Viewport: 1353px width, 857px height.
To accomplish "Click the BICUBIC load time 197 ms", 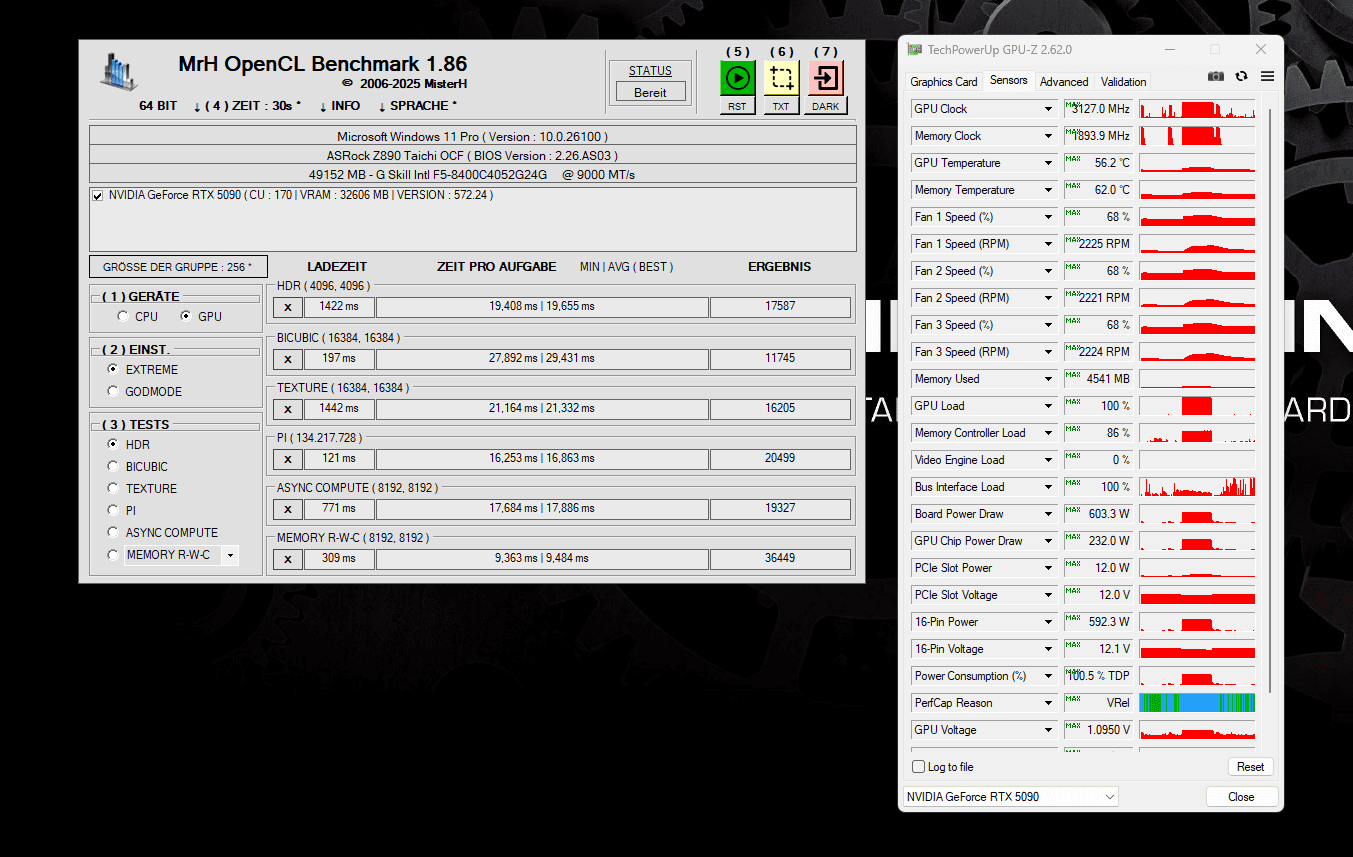I will click(339, 358).
